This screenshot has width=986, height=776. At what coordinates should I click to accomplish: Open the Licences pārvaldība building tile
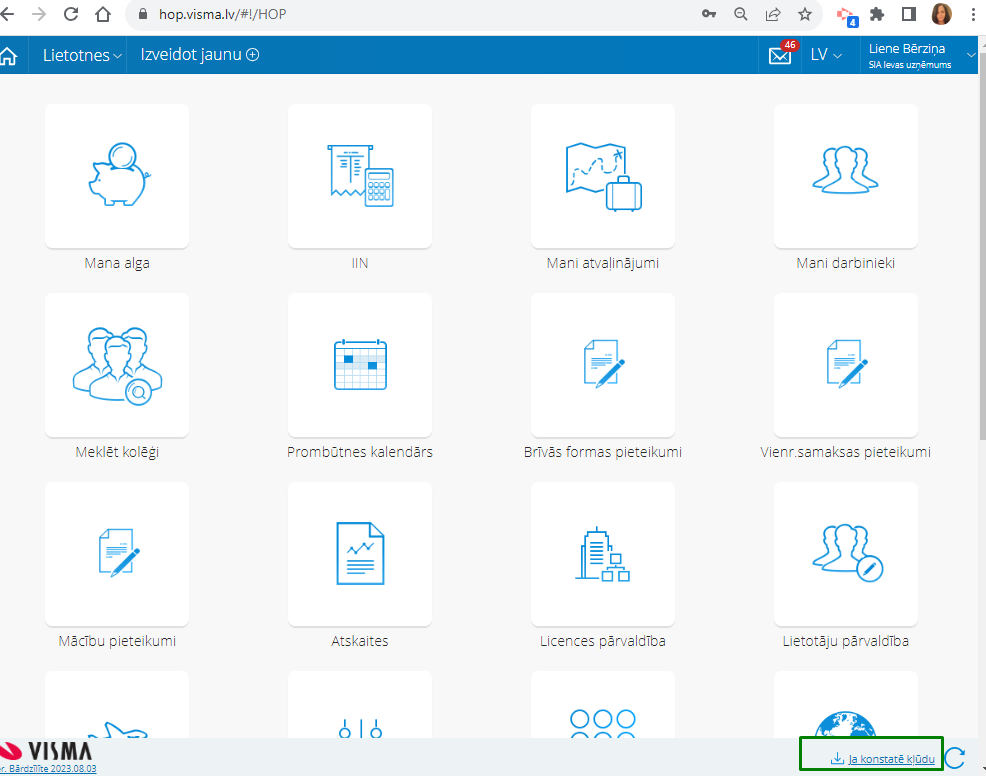click(602, 554)
